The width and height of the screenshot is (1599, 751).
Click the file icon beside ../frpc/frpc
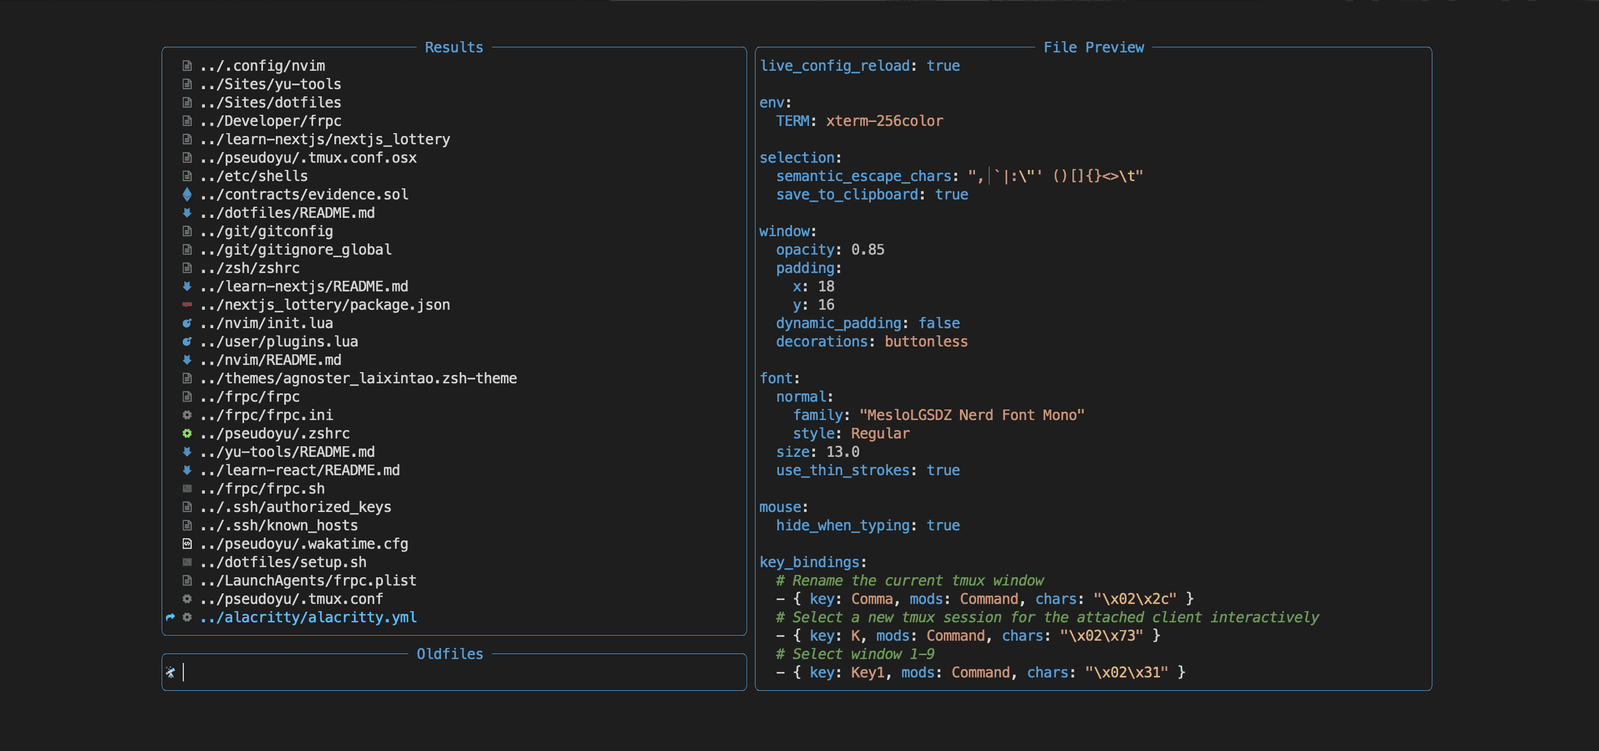[187, 397]
